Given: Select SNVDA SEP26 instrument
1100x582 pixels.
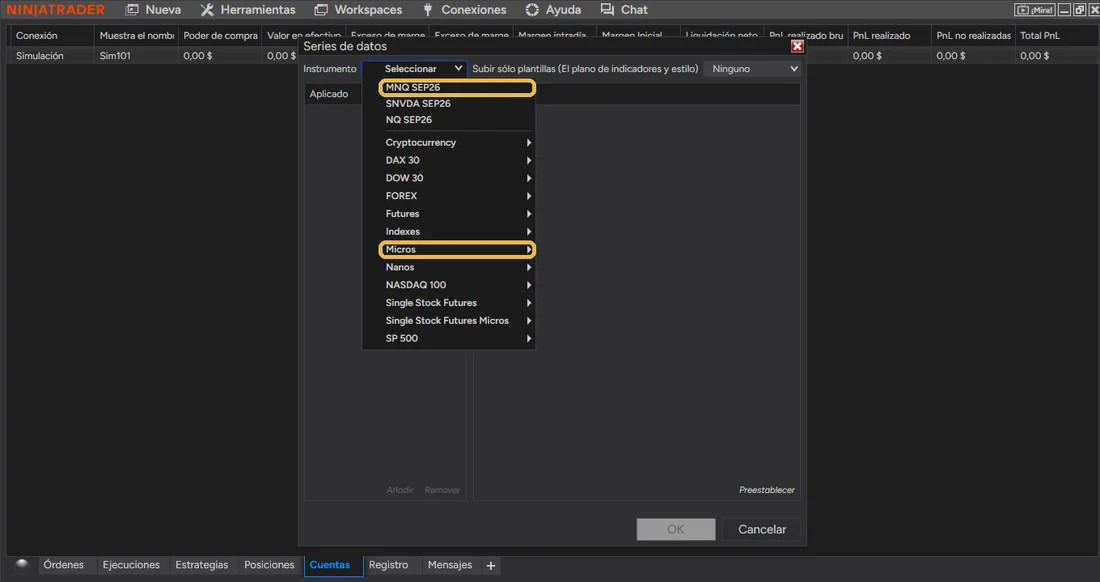Looking at the screenshot, I should [448, 103].
